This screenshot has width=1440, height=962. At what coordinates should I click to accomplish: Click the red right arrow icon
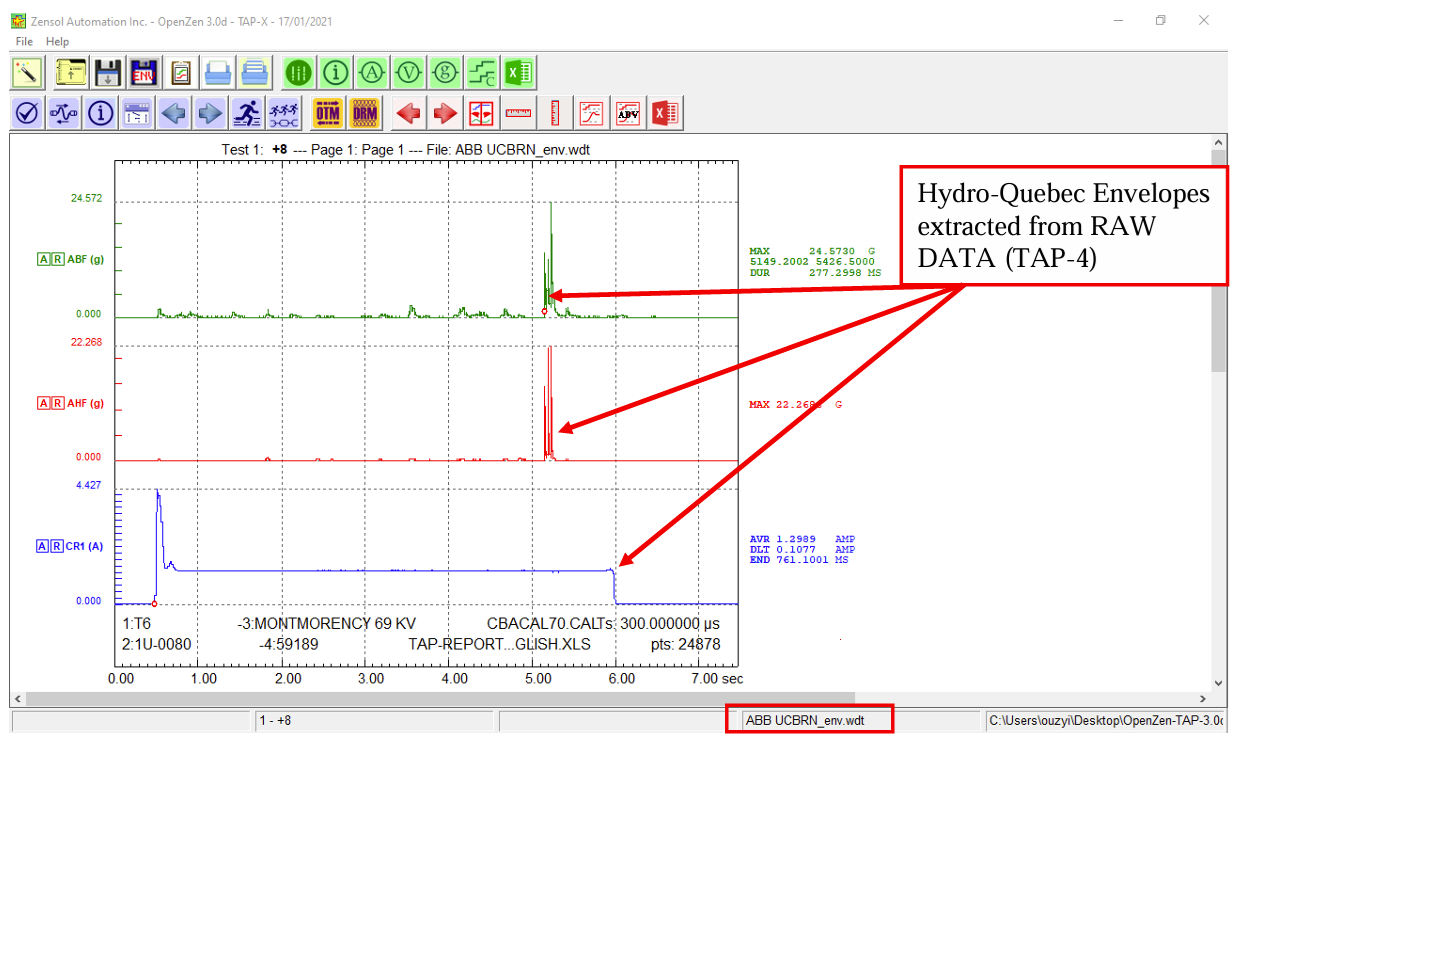[x=445, y=113]
